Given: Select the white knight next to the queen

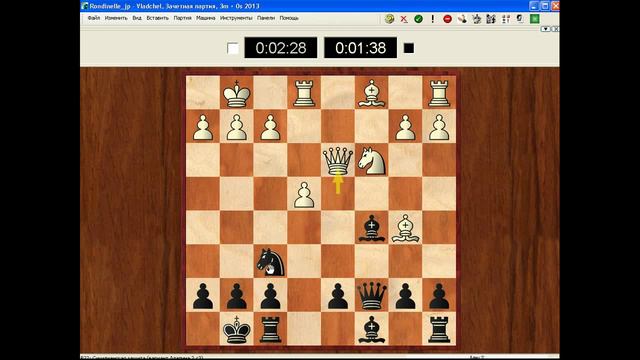Looking at the screenshot, I should pos(371,160).
